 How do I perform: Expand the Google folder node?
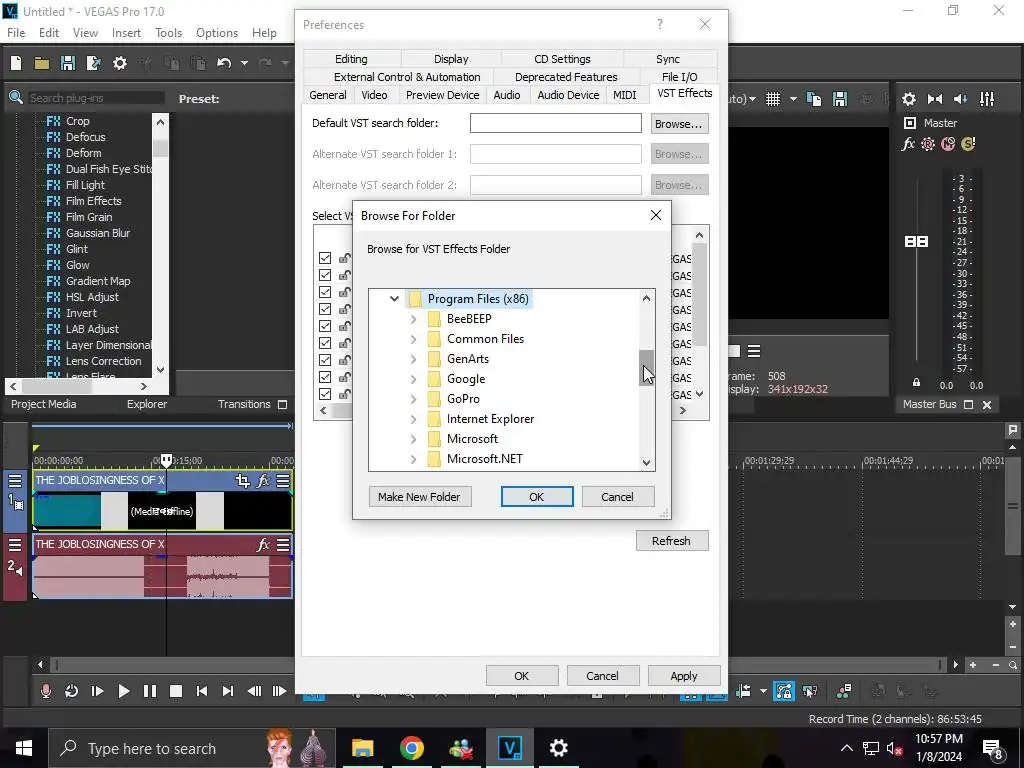413,379
